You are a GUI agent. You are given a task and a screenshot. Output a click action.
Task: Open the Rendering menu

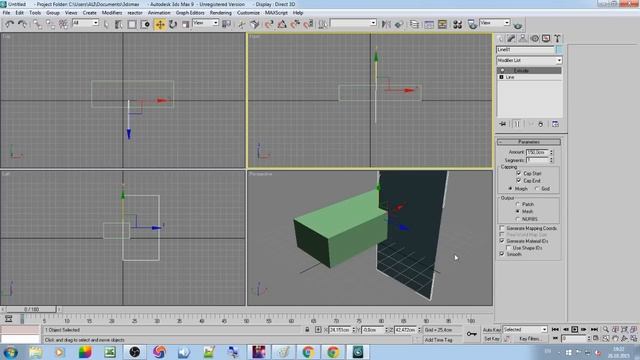point(220,13)
